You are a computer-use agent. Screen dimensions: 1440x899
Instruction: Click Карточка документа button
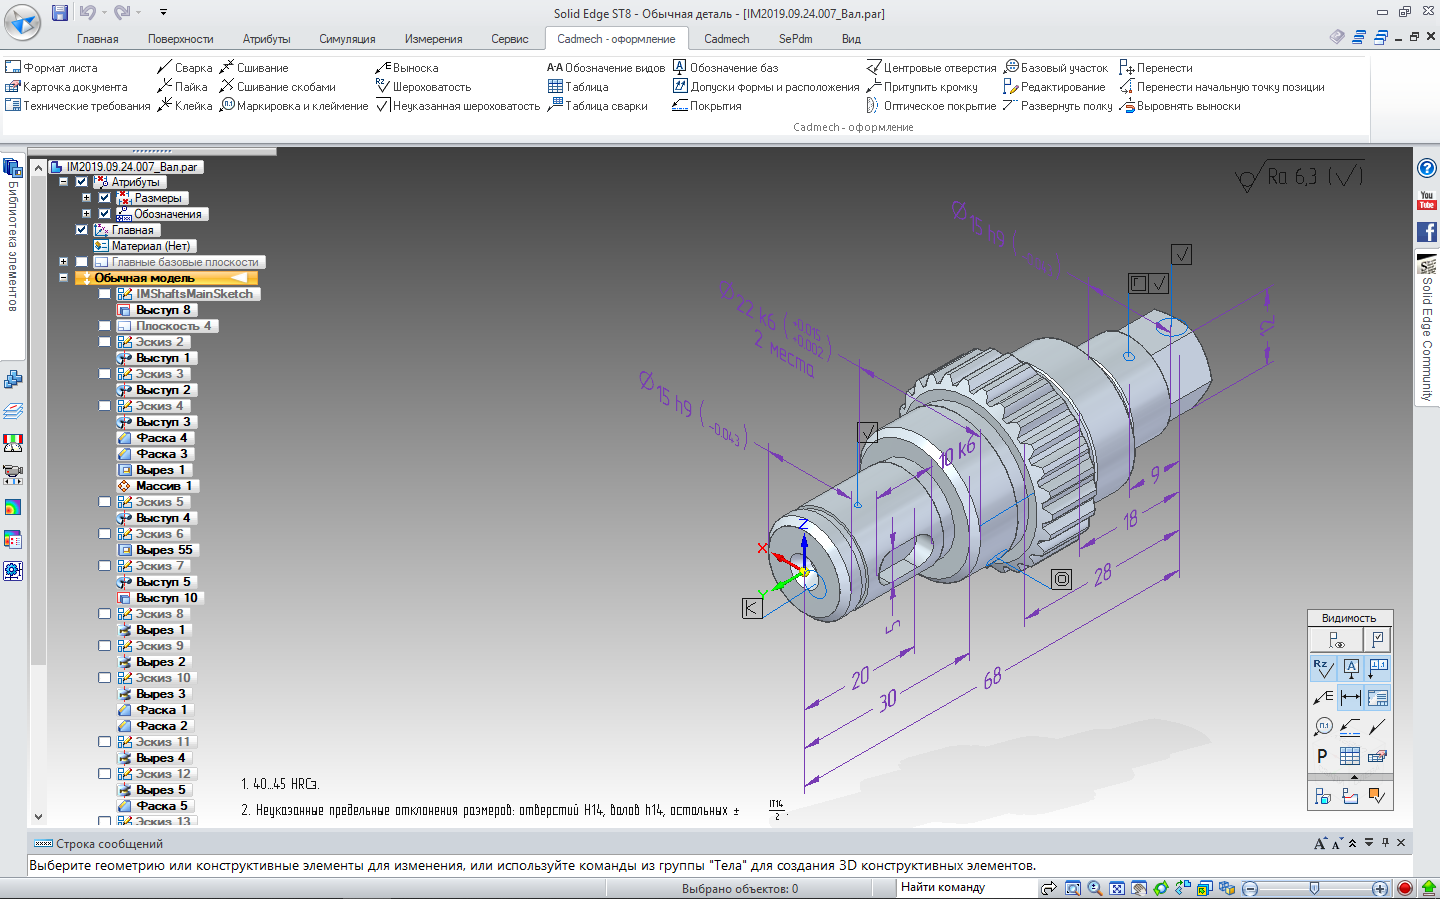66,87
